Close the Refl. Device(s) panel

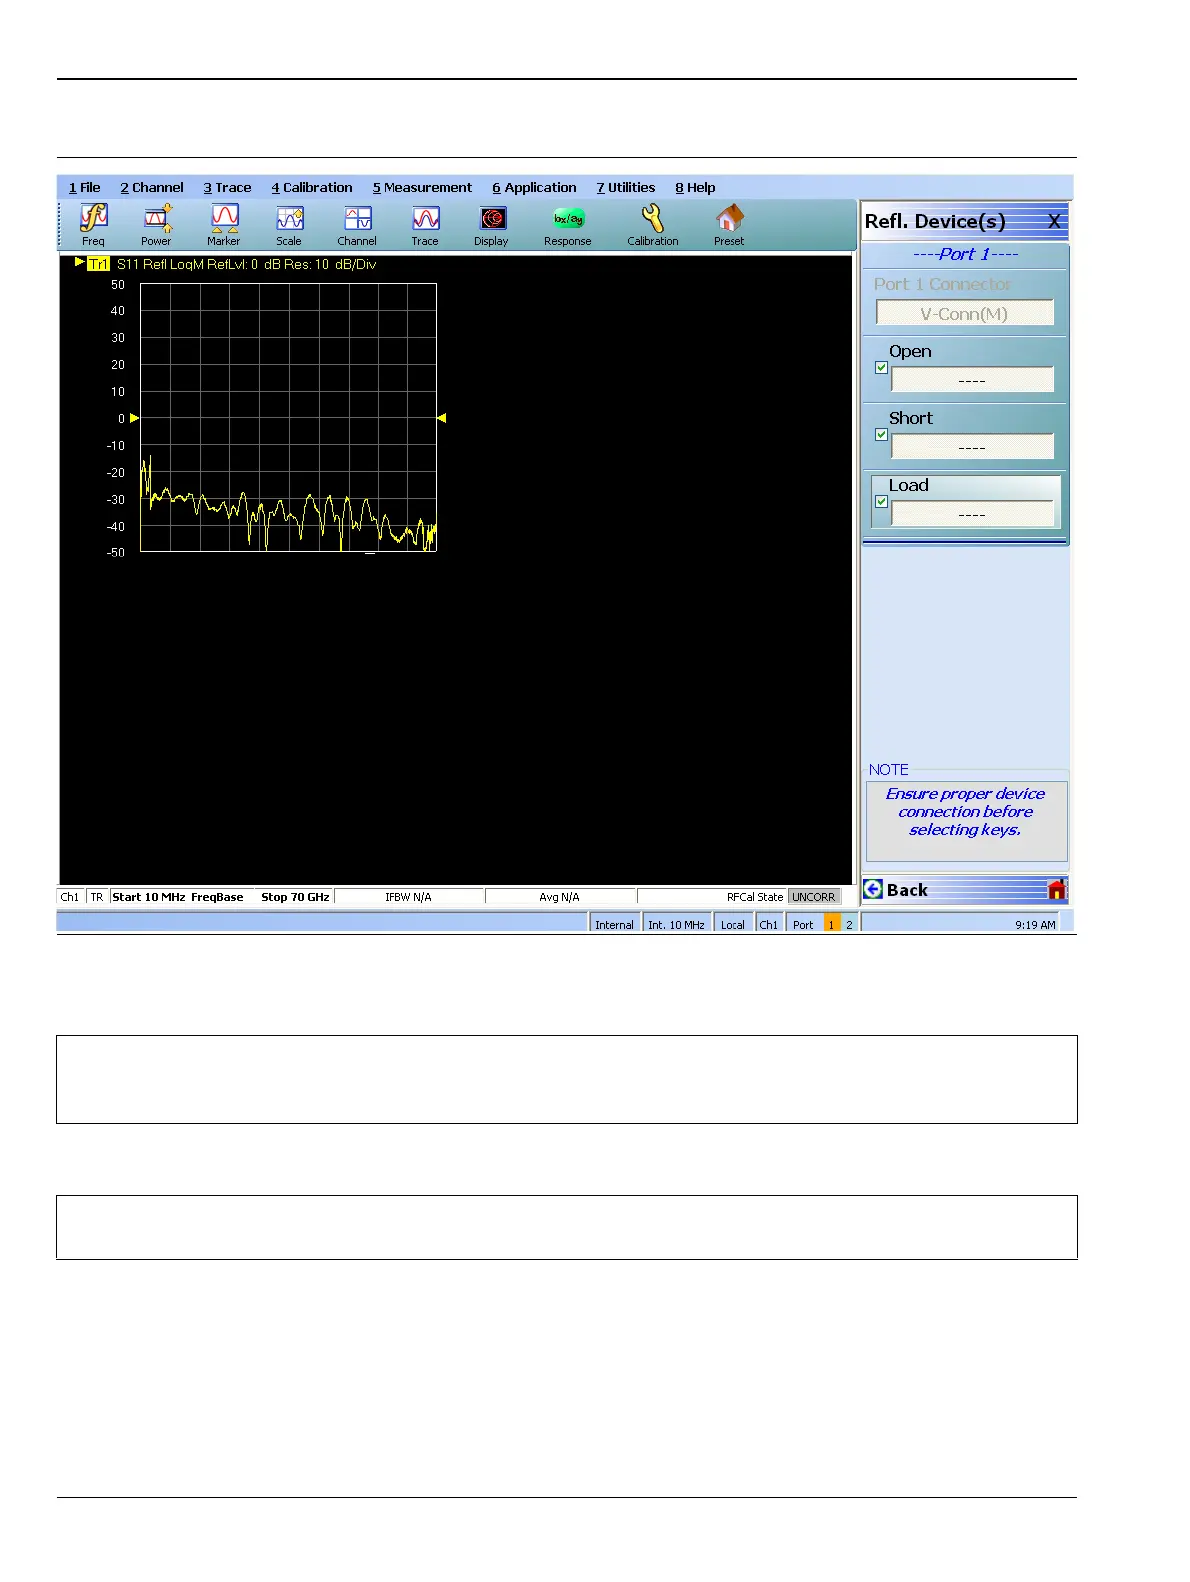coord(1053,222)
